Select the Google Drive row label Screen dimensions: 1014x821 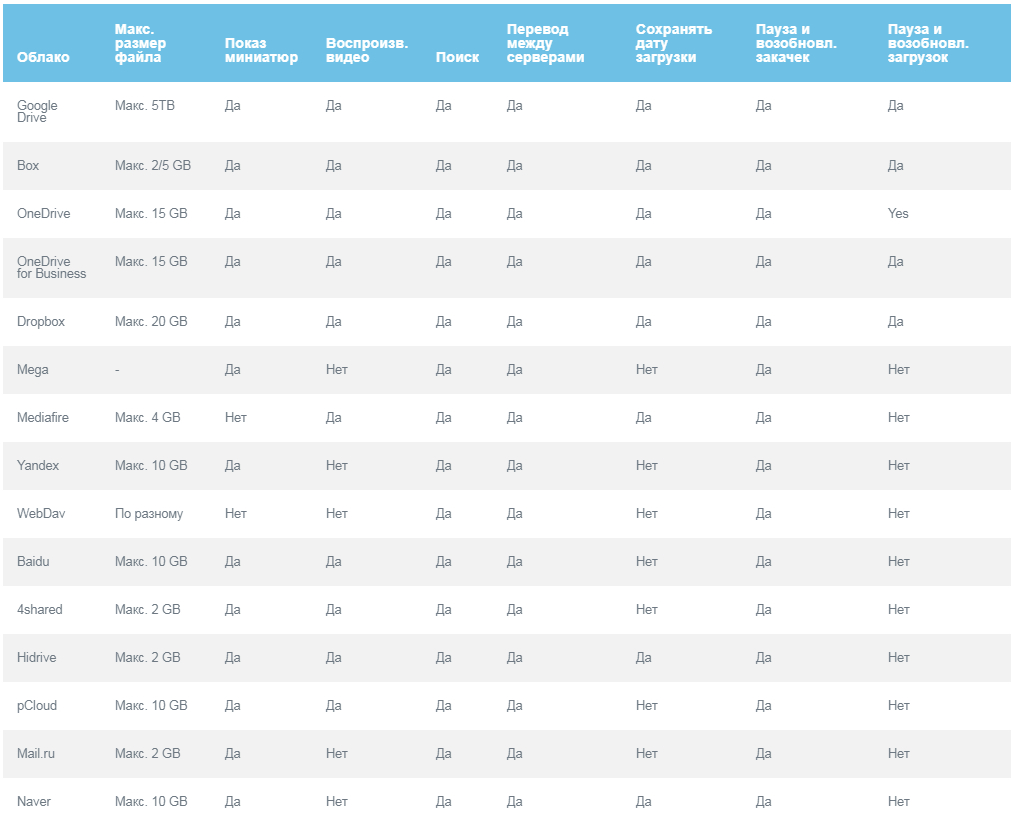[37, 111]
